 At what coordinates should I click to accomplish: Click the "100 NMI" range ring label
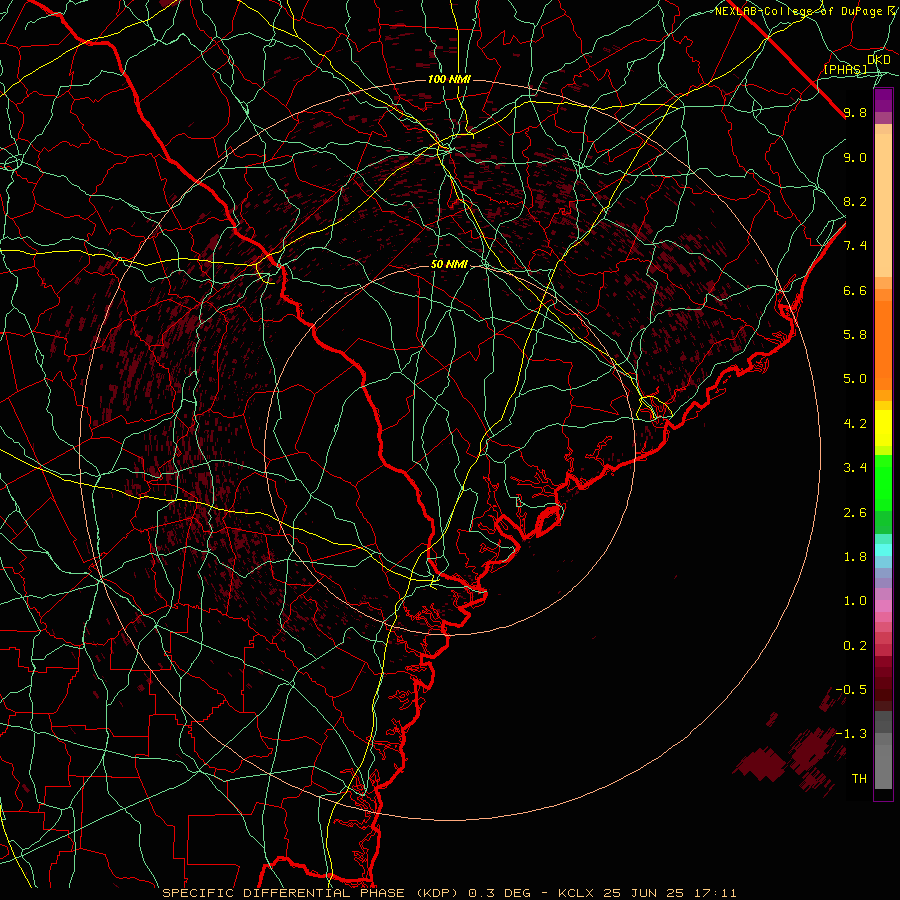click(x=449, y=79)
